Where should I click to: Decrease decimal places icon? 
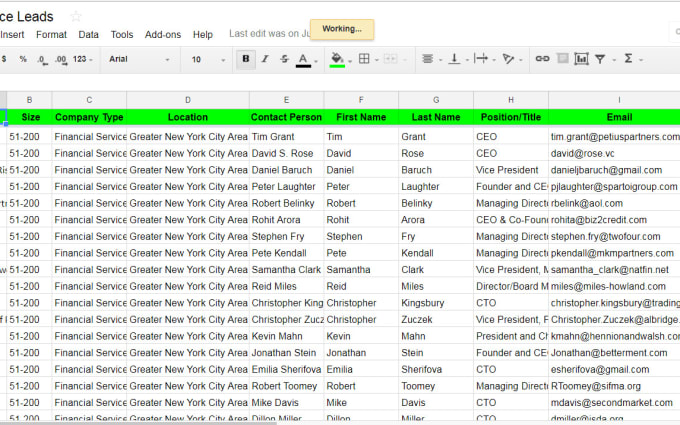pyautogui.click(x=42, y=59)
